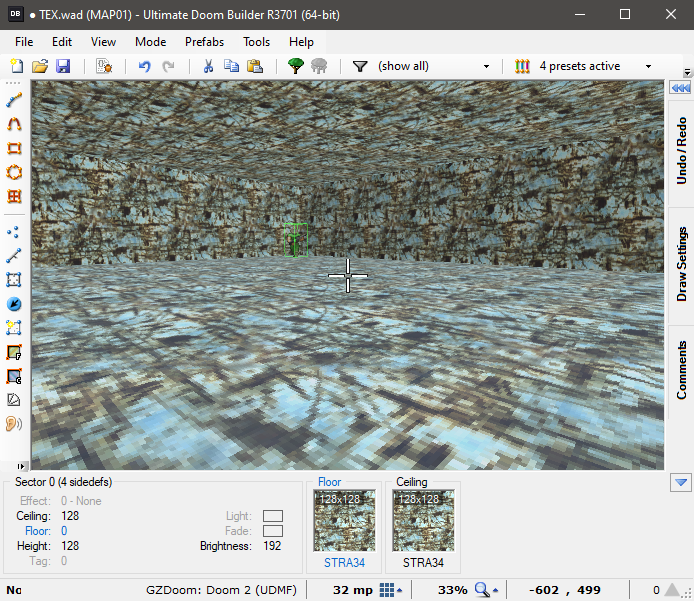The width and height of the screenshot is (694, 601).
Task: Select the Draw Lines tool
Action: (x=14, y=101)
